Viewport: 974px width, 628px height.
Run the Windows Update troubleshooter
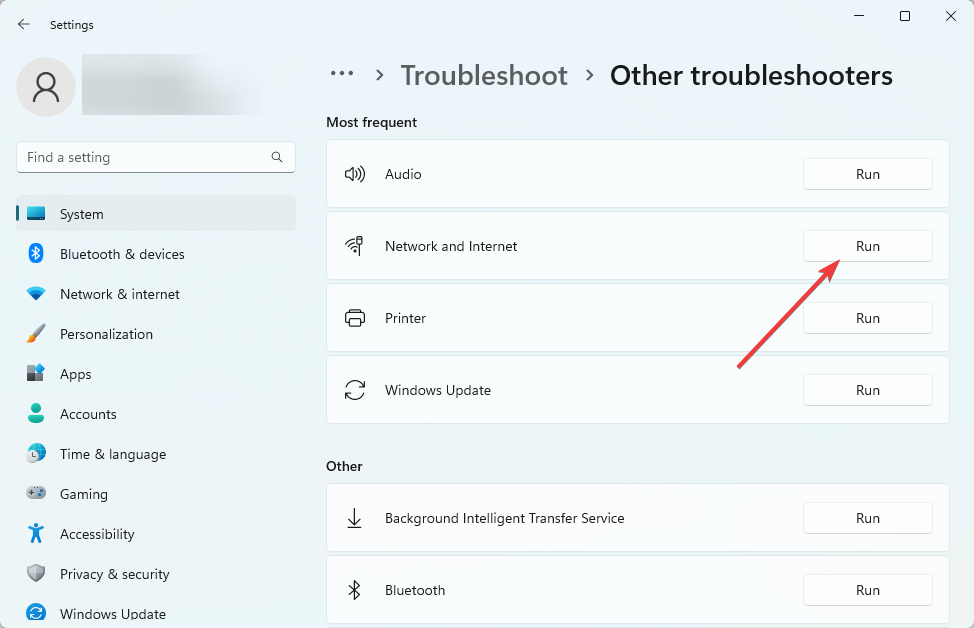[868, 390]
